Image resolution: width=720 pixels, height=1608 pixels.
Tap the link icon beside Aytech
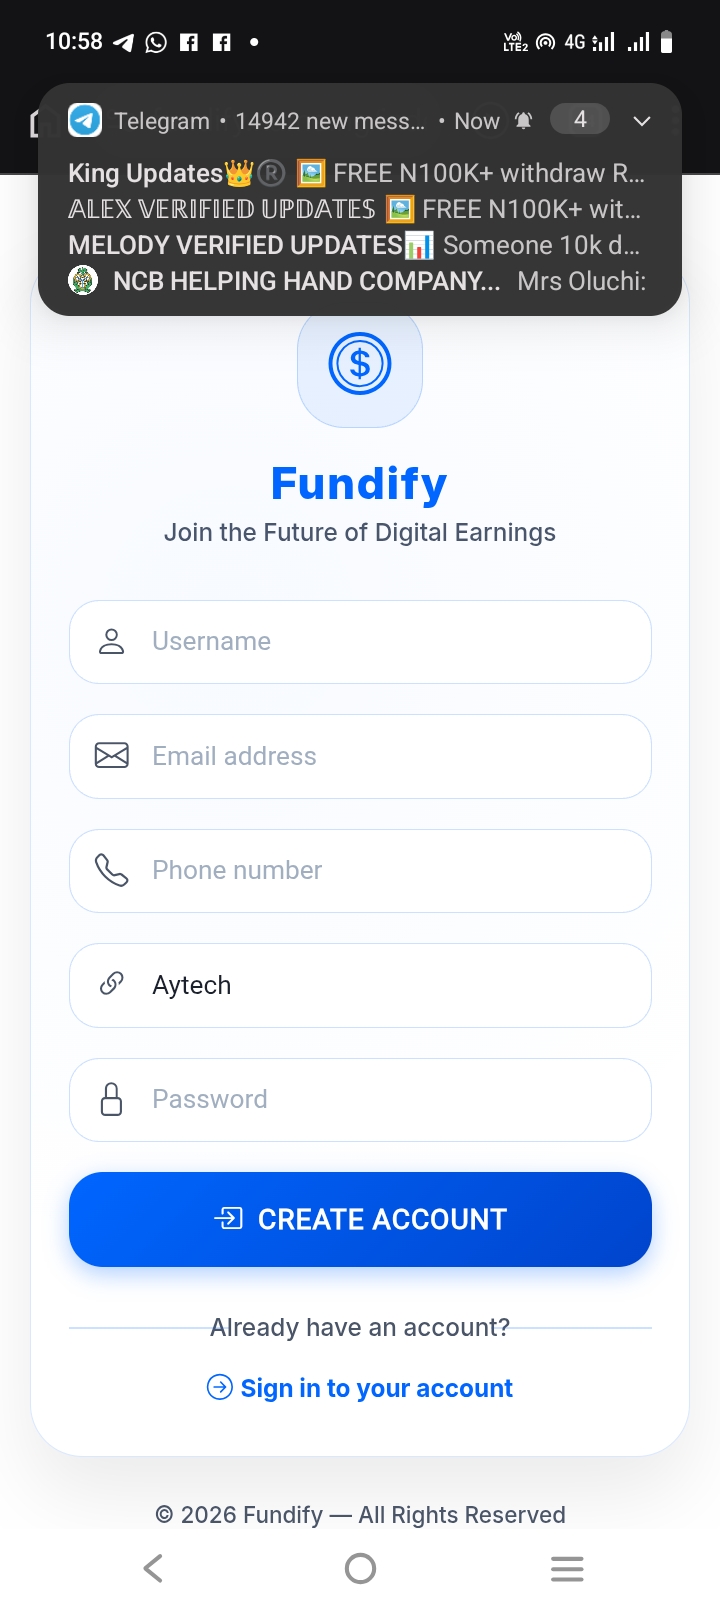pyautogui.click(x=112, y=984)
